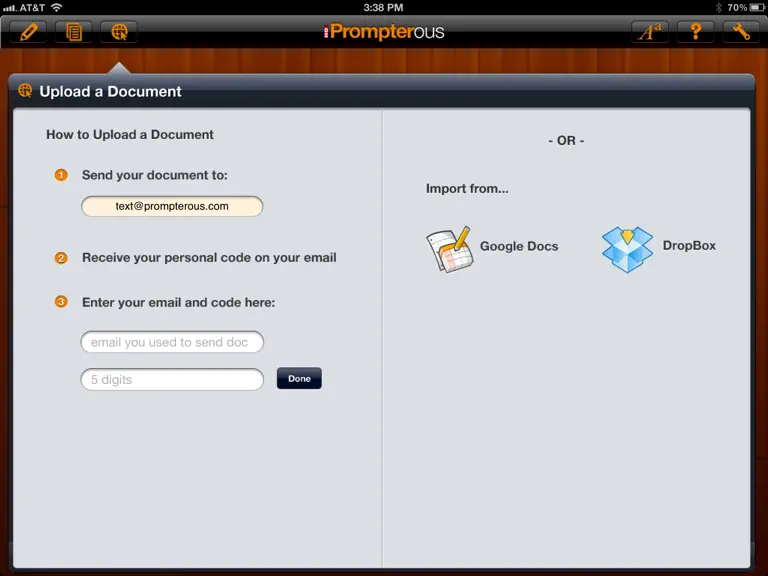The image size is (768, 576).
Task: Tap the DropBox box icon
Action: [x=627, y=249]
